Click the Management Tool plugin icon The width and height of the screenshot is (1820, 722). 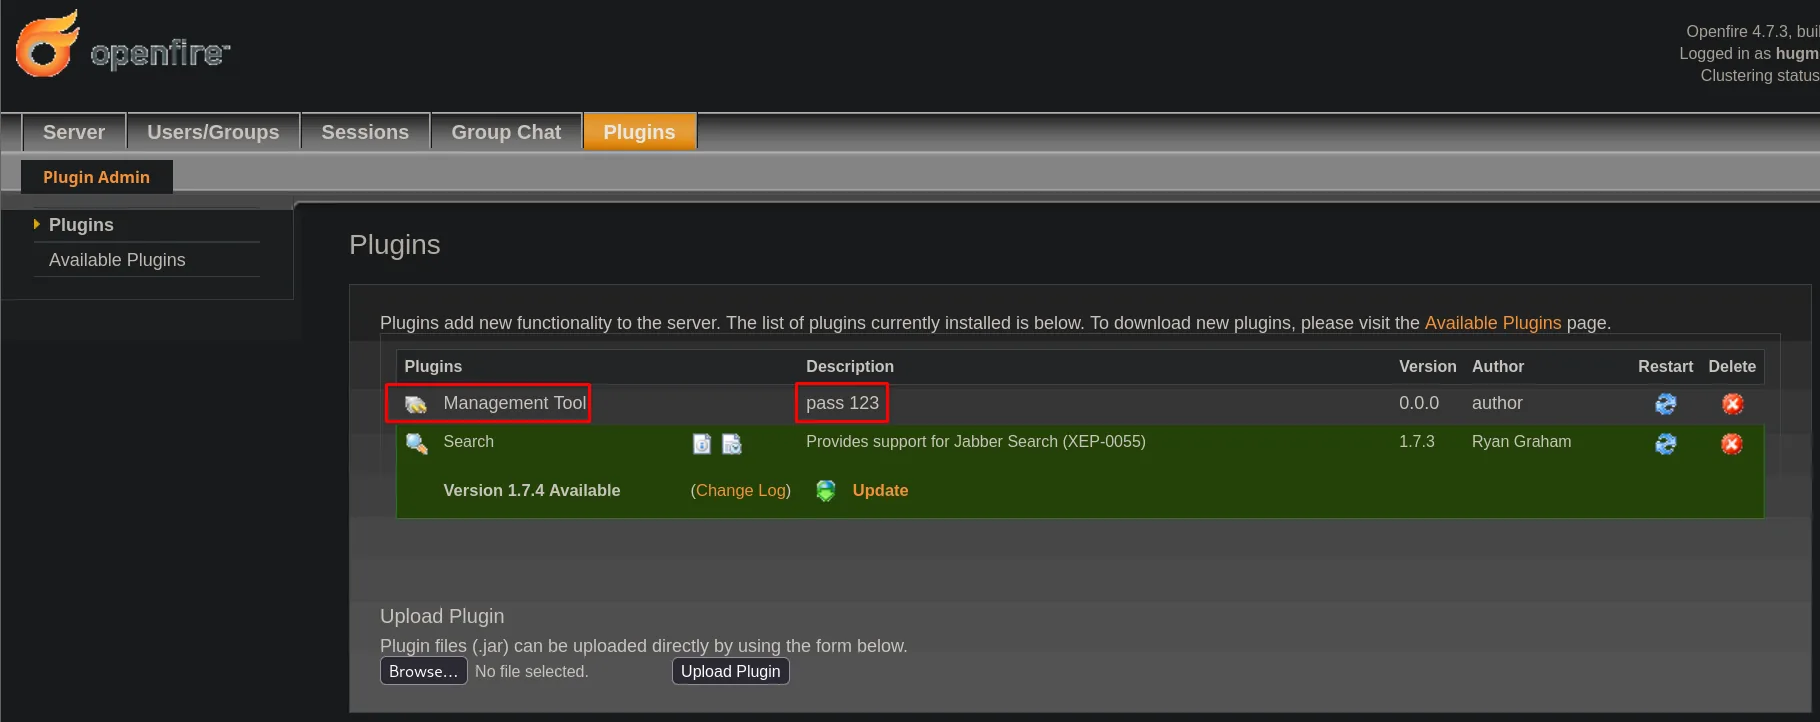pos(415,404)
